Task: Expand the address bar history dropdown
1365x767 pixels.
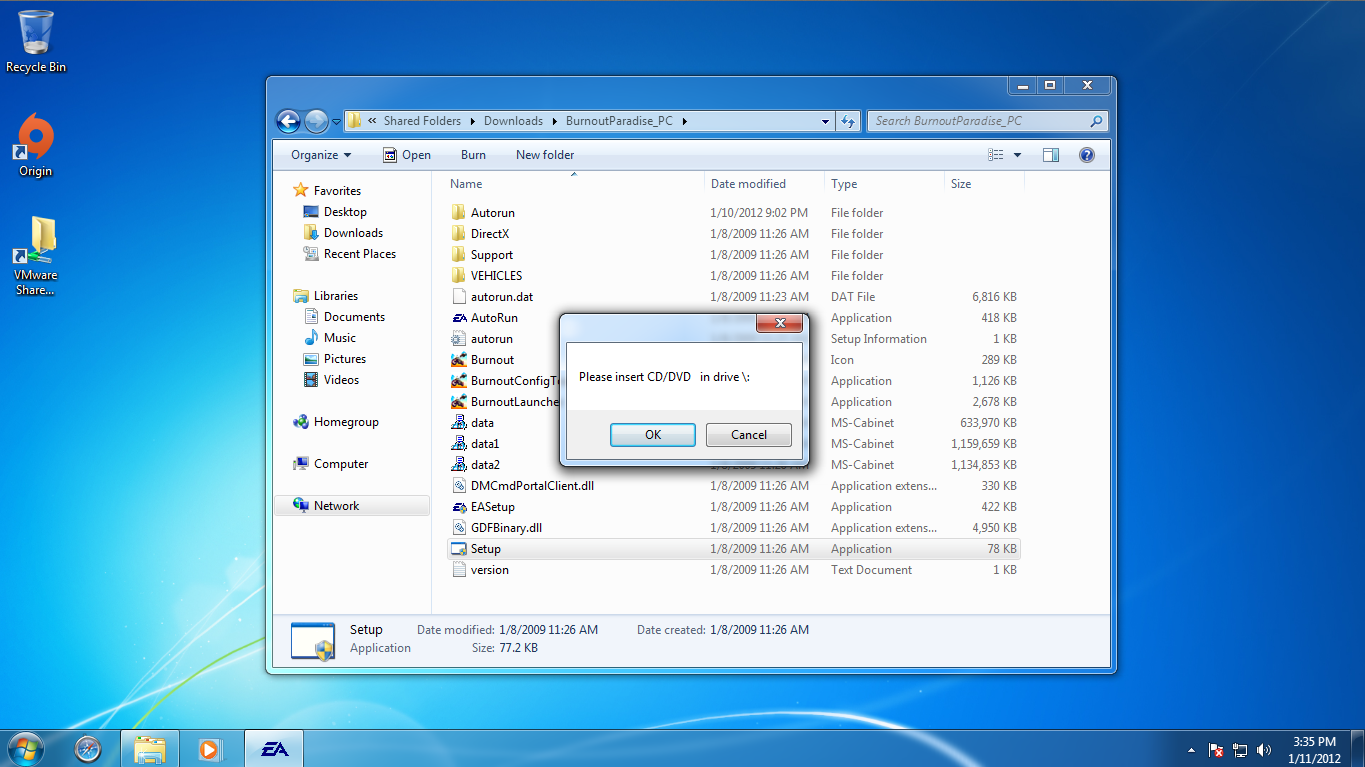Action: 826,121
